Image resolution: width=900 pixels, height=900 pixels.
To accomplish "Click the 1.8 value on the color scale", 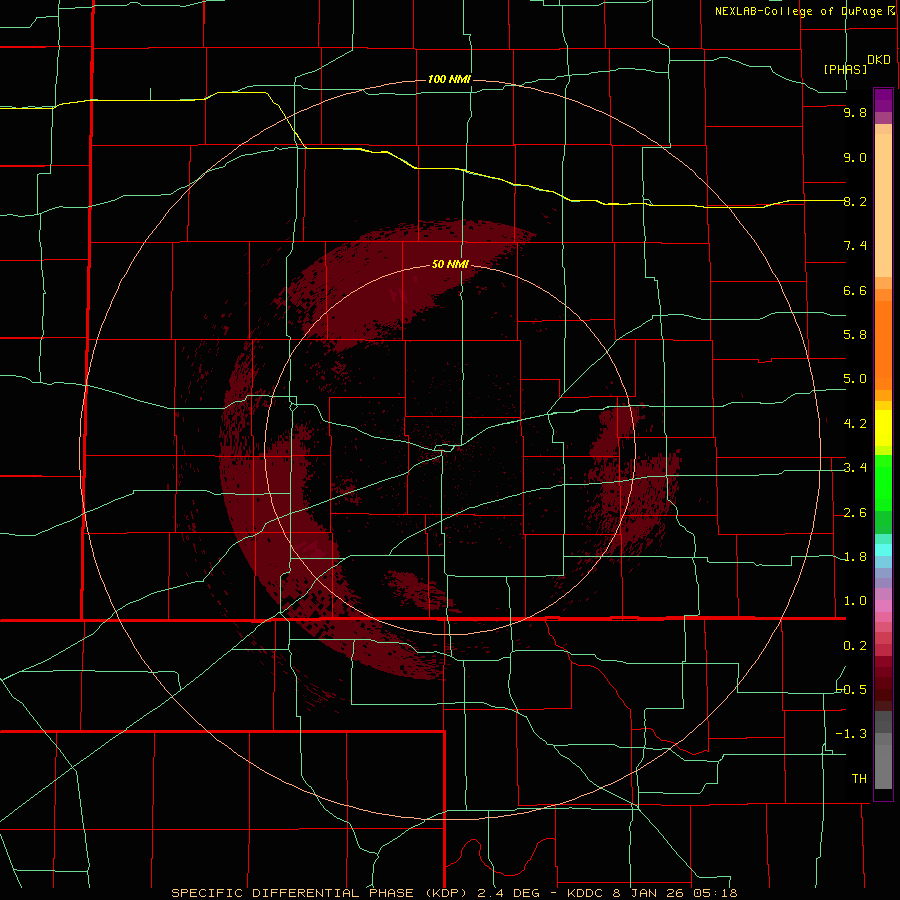I will tap(855, 557).
